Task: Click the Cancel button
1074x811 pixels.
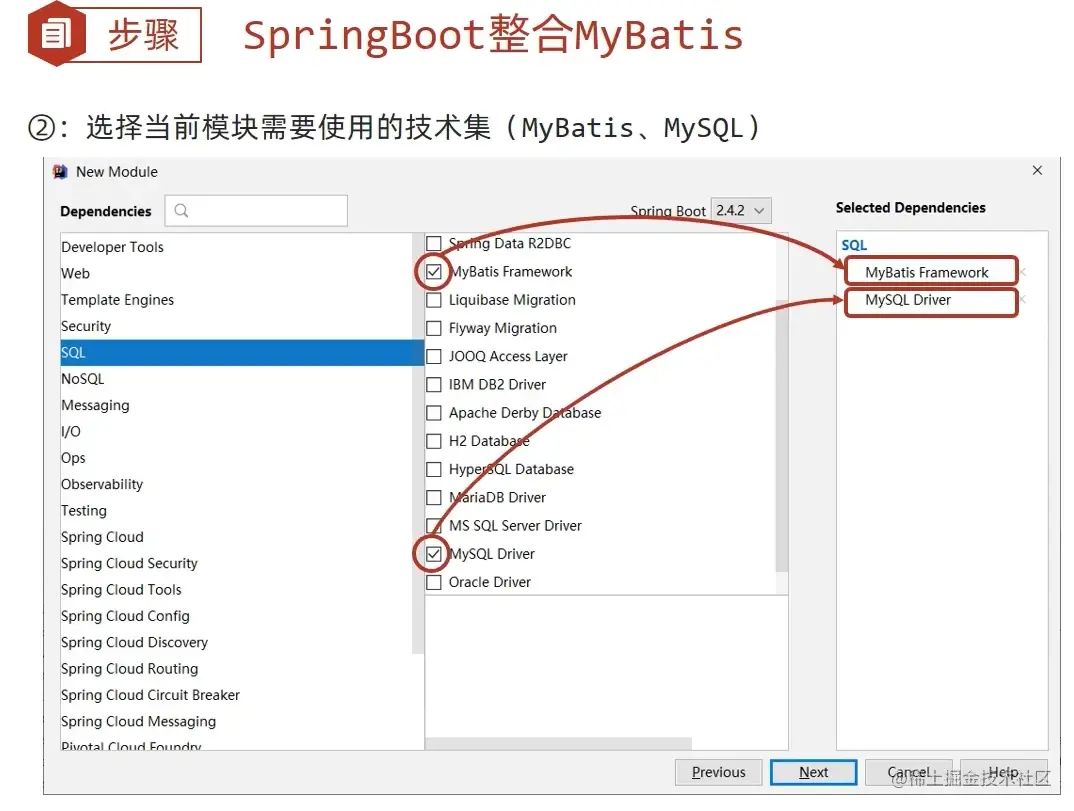Action: point(908,771)
